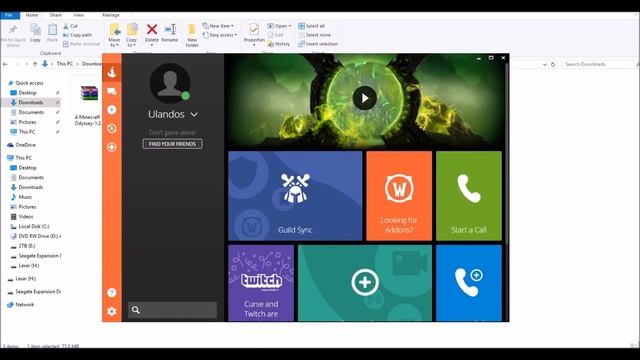Click Cut in the Clipboard group
The image size is (640, 360).
[70, 26]
